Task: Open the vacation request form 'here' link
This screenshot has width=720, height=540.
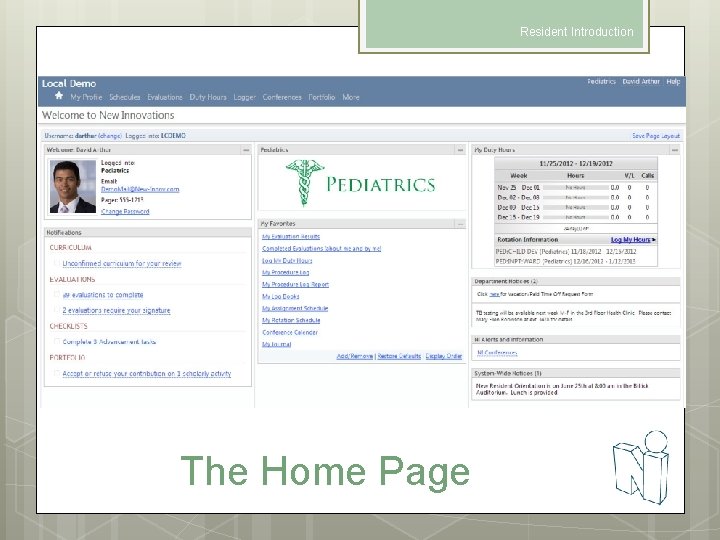Action: (494, 294)
